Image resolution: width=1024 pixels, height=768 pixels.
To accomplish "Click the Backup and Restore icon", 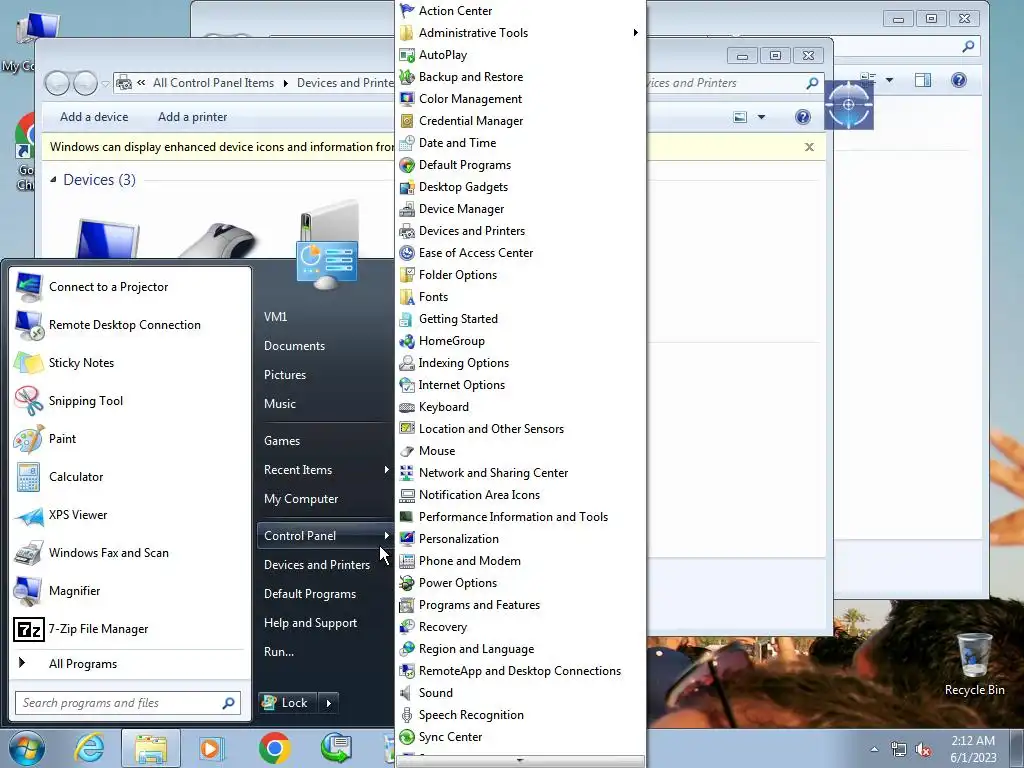I will click(407, 77).
